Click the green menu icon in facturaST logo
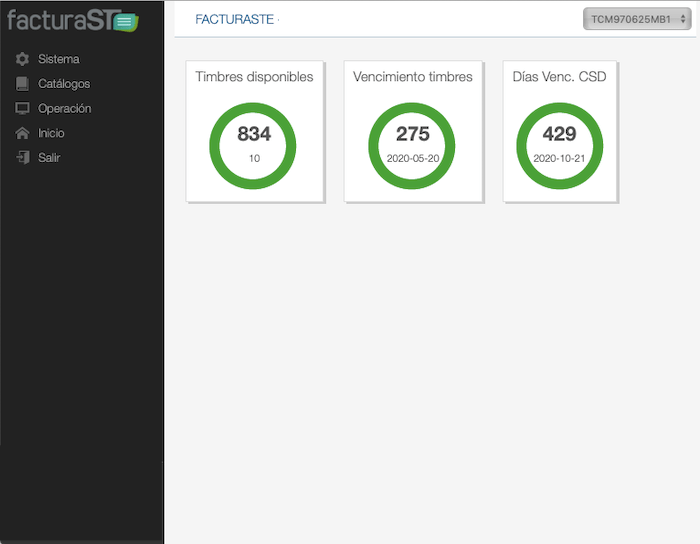The image size is (700, 544). click(124, 22)
